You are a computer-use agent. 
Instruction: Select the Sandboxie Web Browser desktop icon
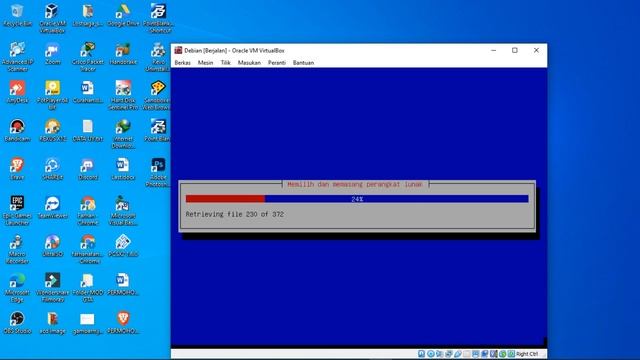pyautogui.click(x=158, y=95)
